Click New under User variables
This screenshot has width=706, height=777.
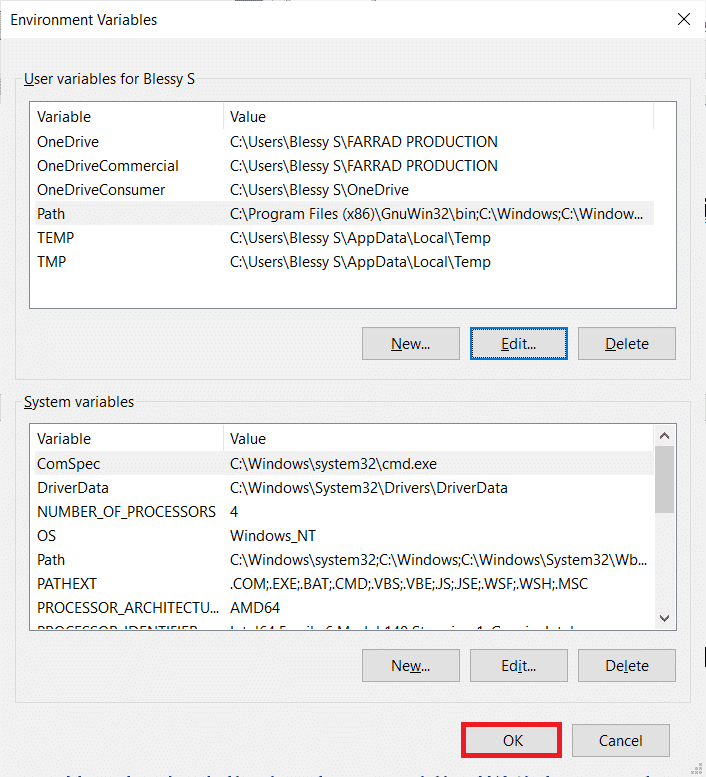[411, 343]
